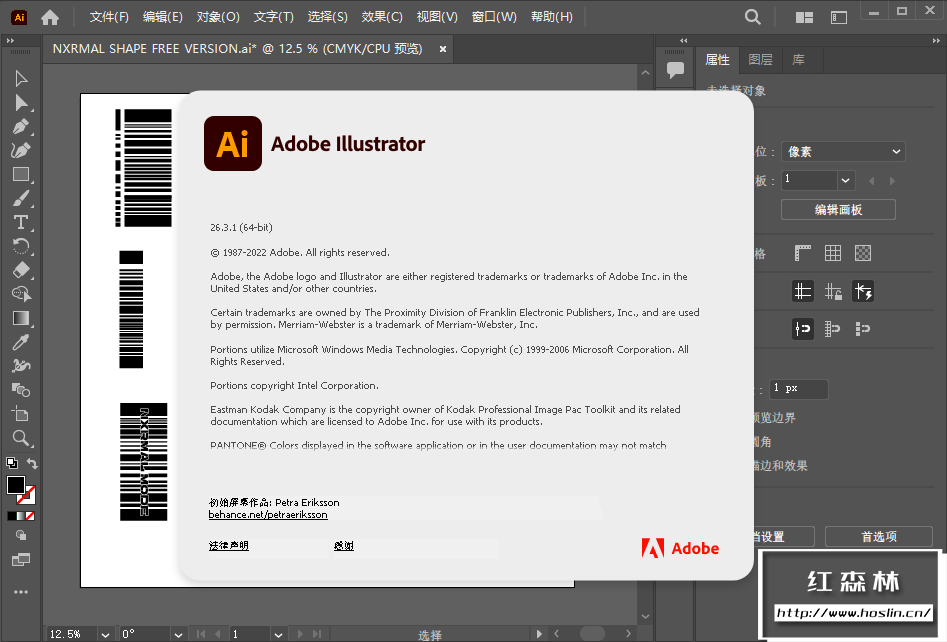947x642 pixels.
Task: Open the workspace switcher icon
Action: coord(839,18)
